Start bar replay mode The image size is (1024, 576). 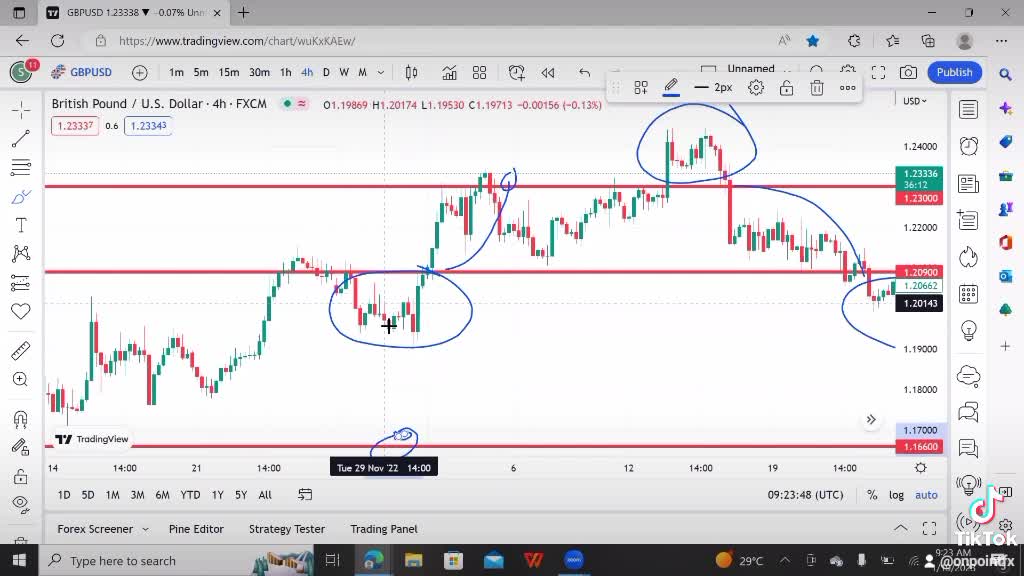pyautogui.click(x=548, y=72)
